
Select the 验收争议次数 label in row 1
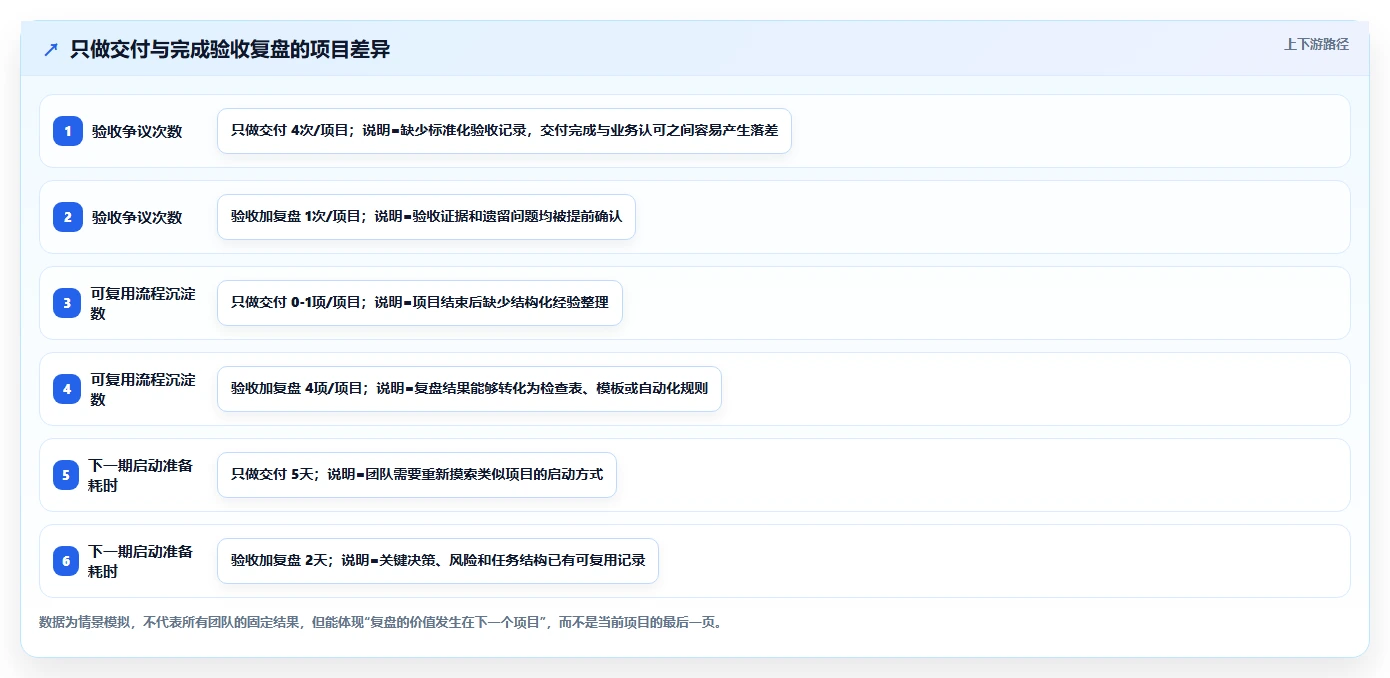click(x=137, y=131)
